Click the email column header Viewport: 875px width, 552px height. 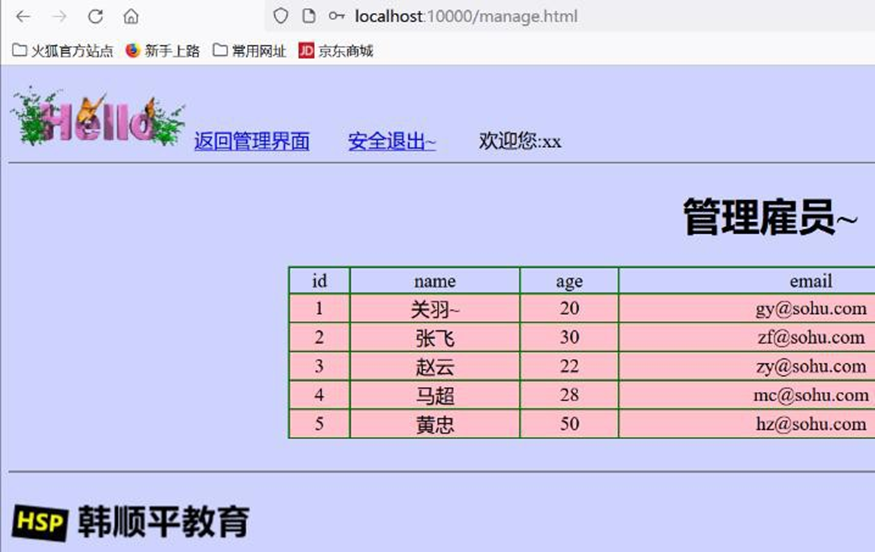point(810,282)
